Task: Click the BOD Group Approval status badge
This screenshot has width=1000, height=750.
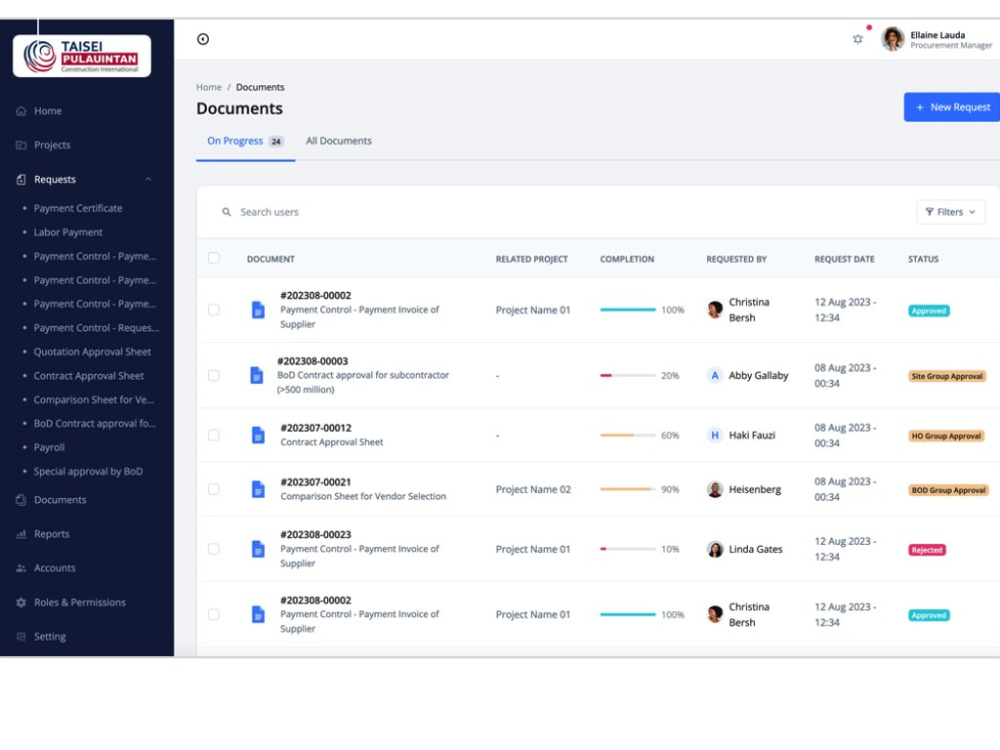Action: 948,491
